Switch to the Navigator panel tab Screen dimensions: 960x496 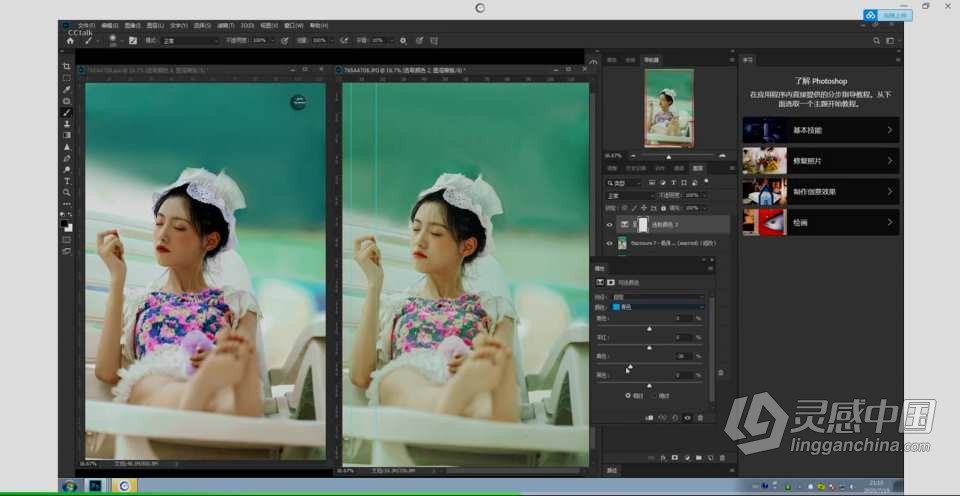[x=651, y=60]
